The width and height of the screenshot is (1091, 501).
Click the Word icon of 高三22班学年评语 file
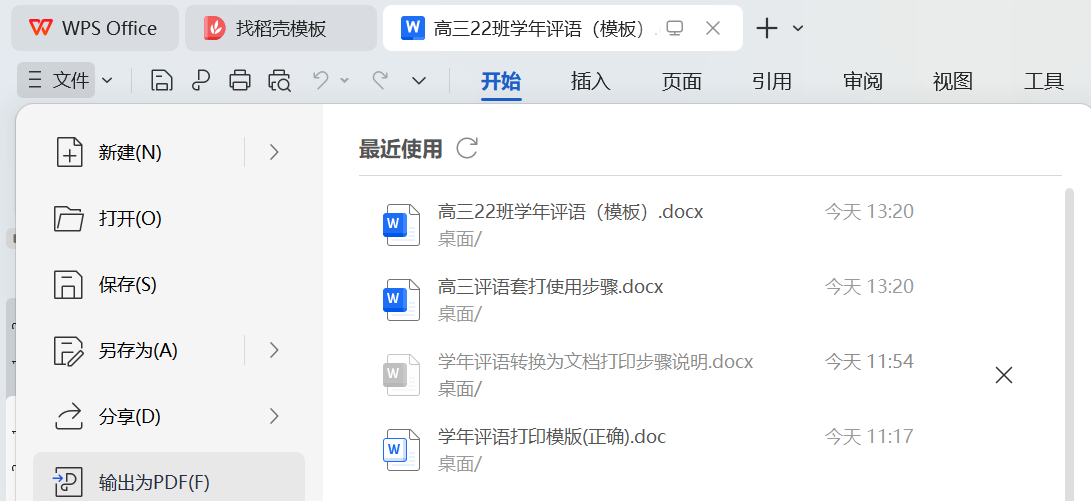401,225
